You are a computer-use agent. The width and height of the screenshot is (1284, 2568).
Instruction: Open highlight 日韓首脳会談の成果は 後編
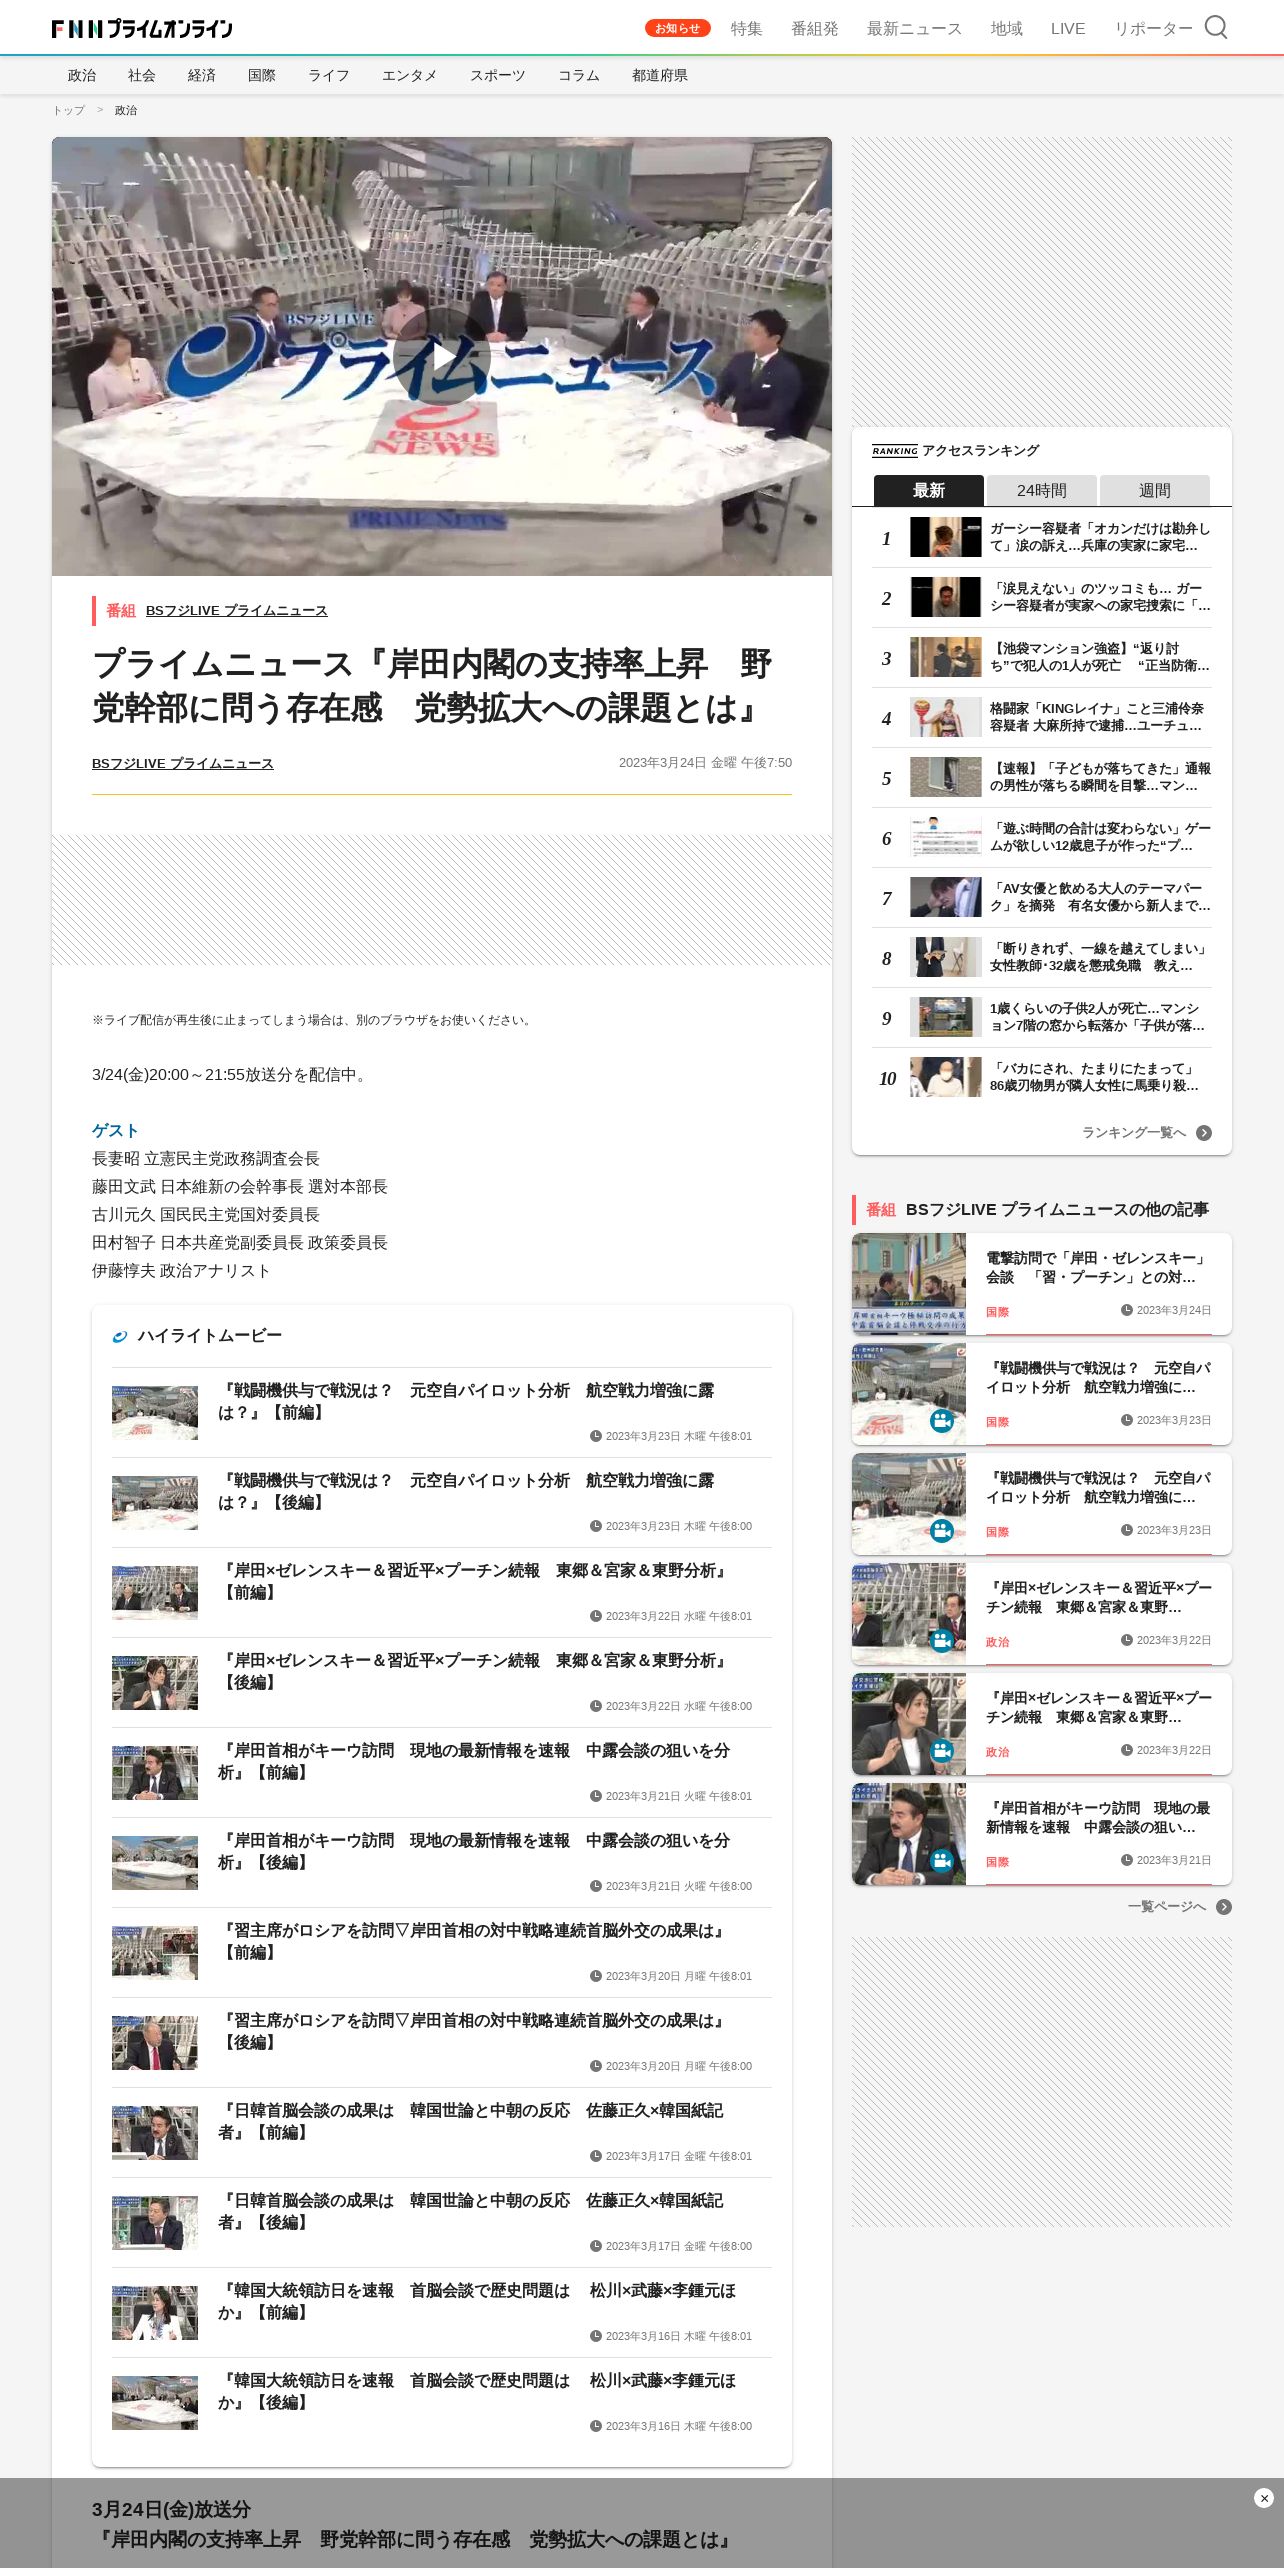point(441,2222)
